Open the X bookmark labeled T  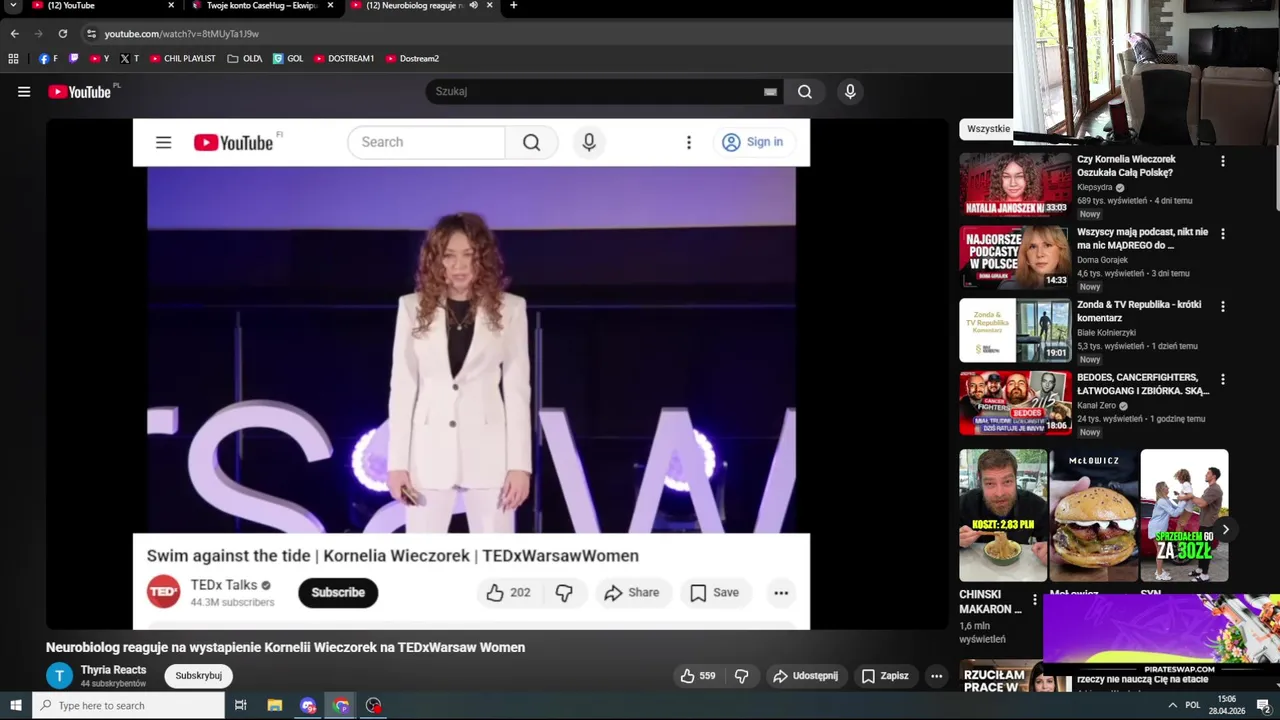[130, 59]
